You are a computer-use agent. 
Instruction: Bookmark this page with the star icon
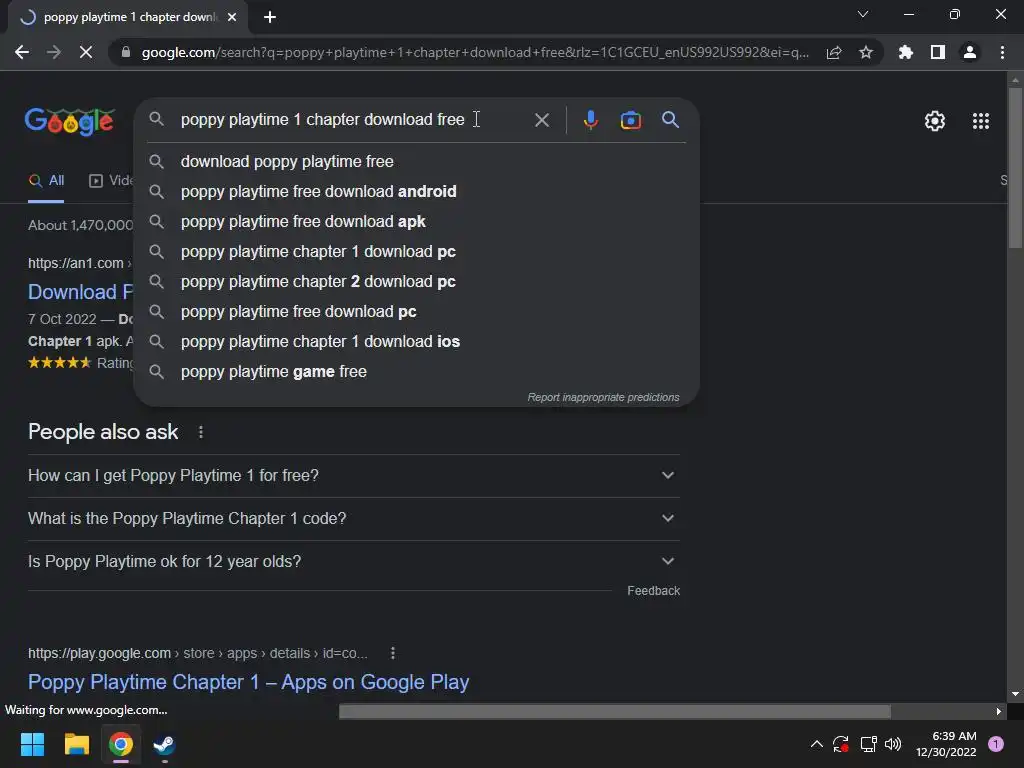(866, 52)
